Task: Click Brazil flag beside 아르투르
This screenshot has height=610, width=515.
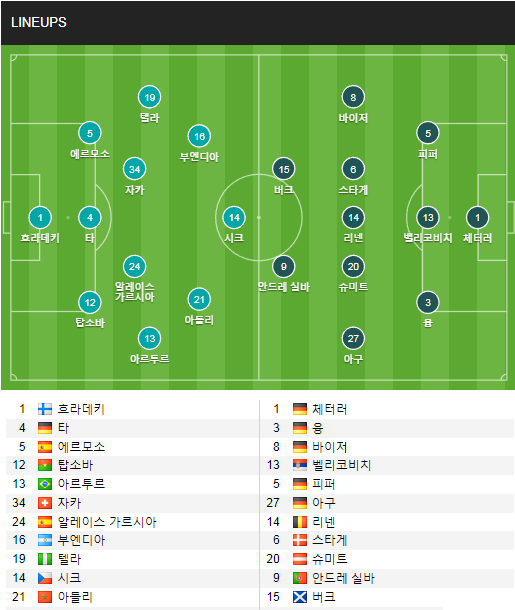Action: [x=45, y=484]
